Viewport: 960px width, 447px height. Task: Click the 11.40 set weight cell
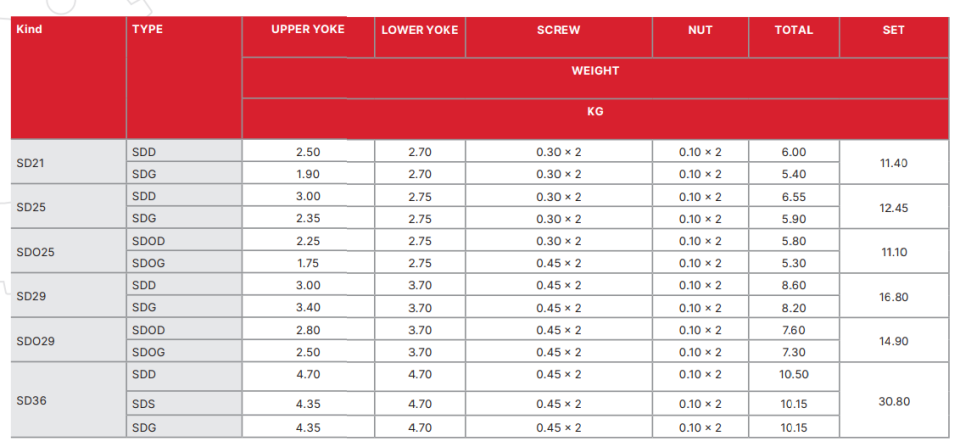tap(893, 163)
